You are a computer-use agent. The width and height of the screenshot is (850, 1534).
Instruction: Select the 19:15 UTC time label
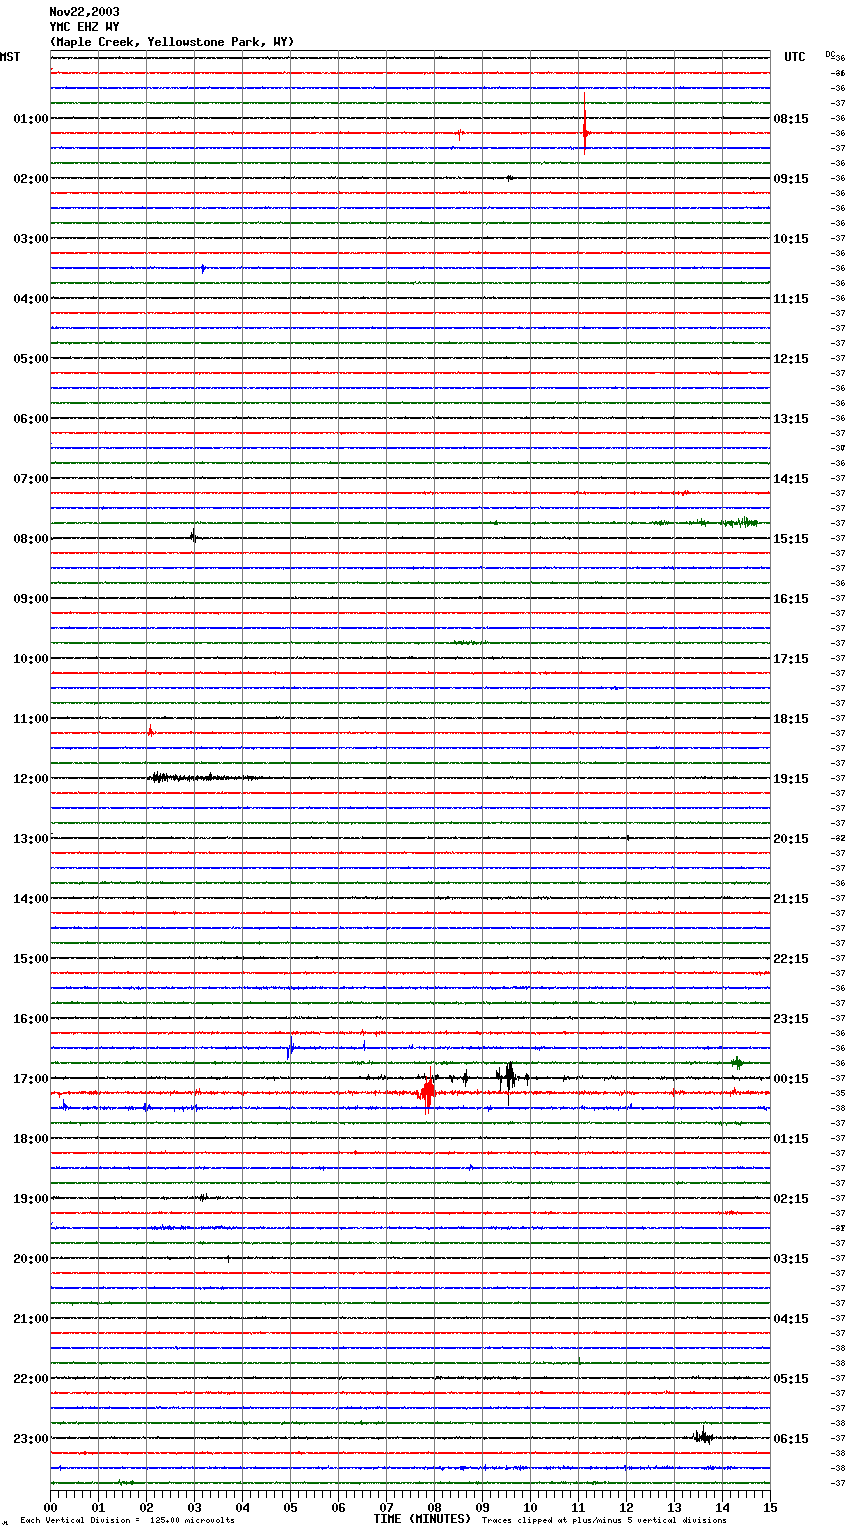coord(791,779)
